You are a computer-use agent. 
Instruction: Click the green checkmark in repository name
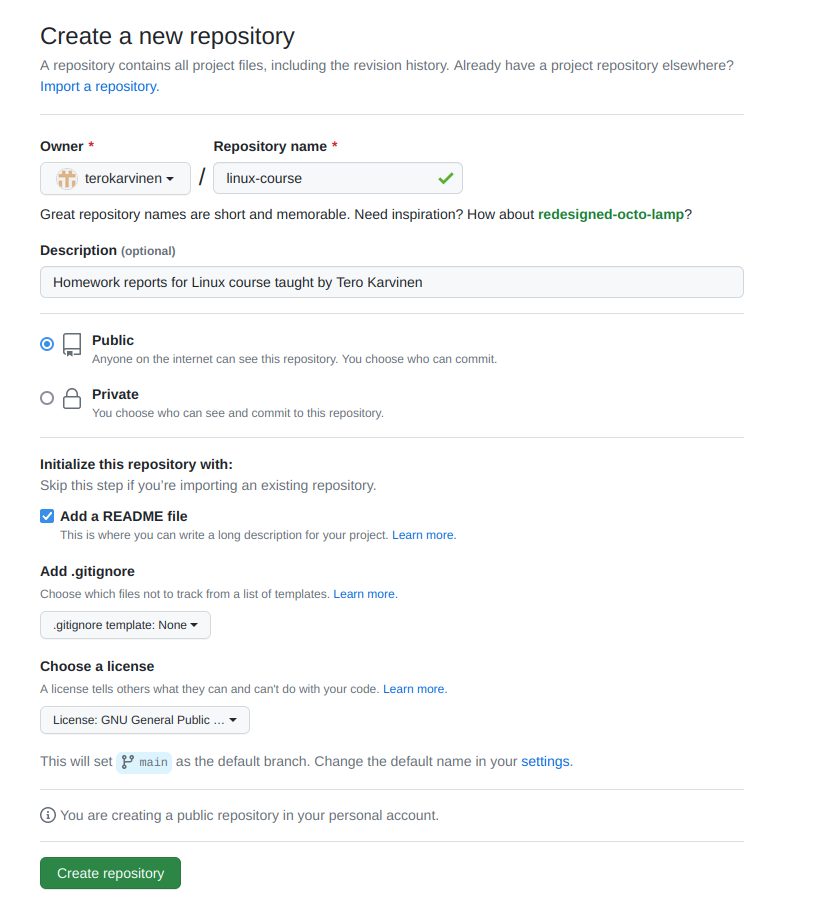(445, 179)
